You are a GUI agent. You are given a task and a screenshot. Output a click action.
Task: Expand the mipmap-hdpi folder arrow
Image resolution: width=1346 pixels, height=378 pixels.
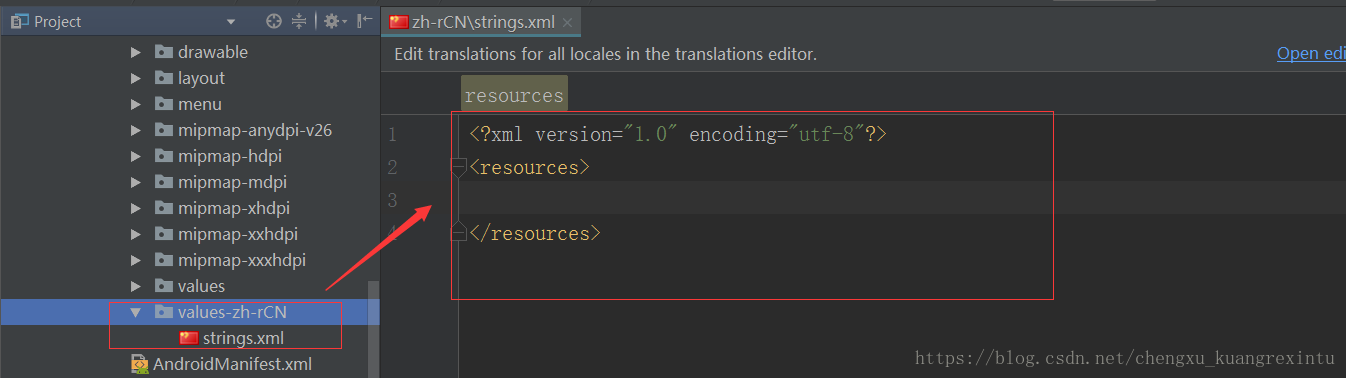[136, 156]
